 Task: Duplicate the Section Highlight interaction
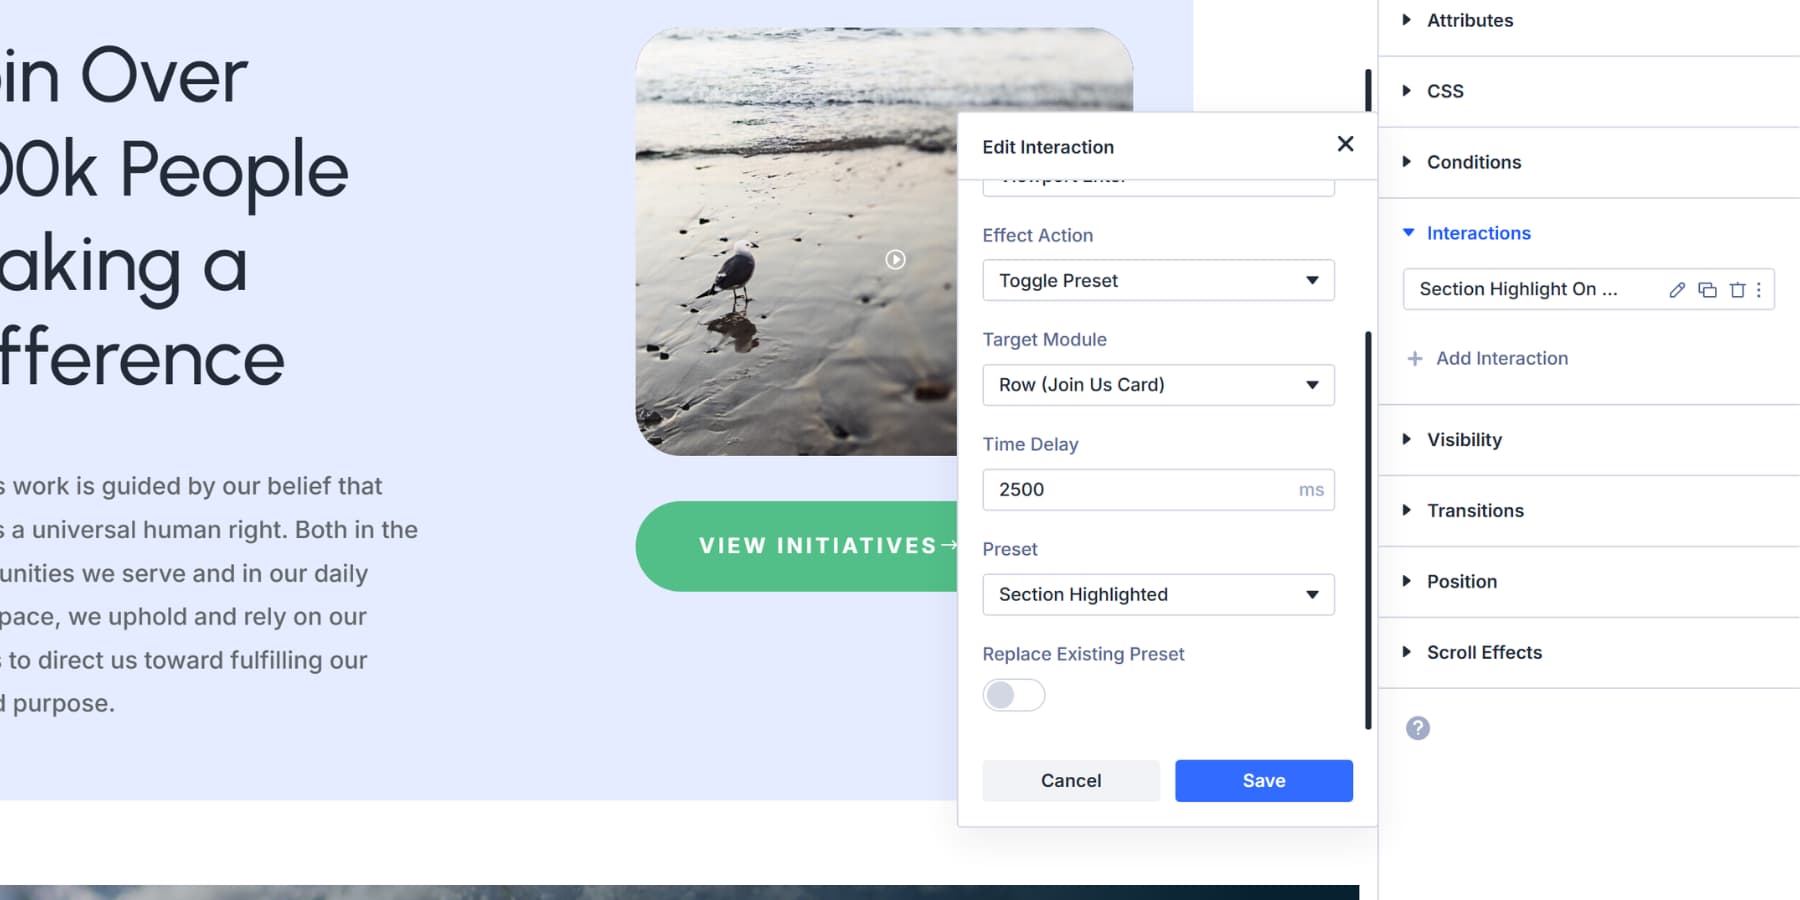click(1705, 290)
